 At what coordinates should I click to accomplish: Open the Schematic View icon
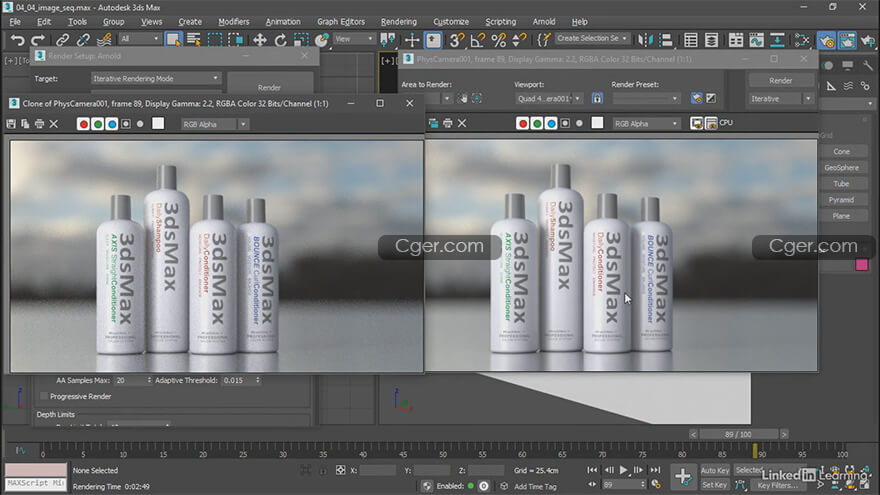pyautogui.click(x=777, y=40)
